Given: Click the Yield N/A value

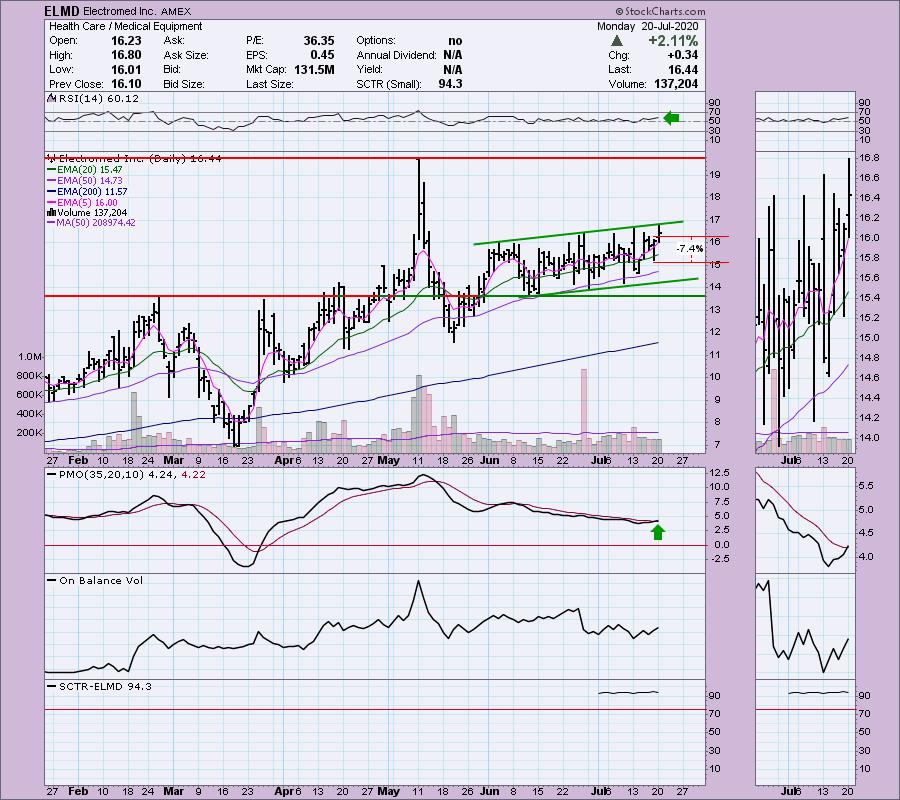Looking at the screenshot, I should (x=453, y=69).
